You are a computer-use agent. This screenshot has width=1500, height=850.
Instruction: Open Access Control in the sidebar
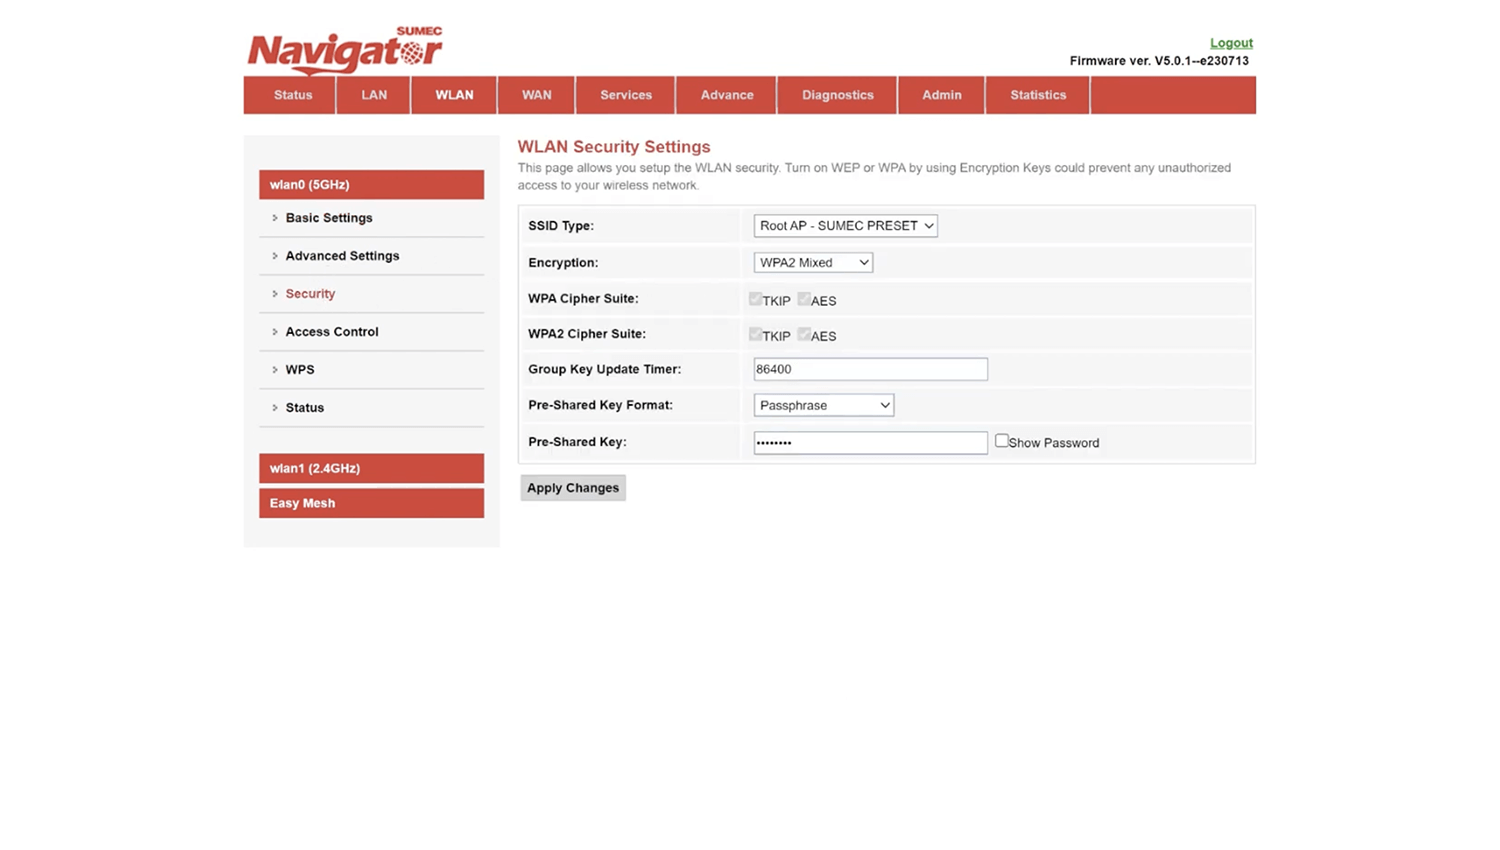coord(332,332)
